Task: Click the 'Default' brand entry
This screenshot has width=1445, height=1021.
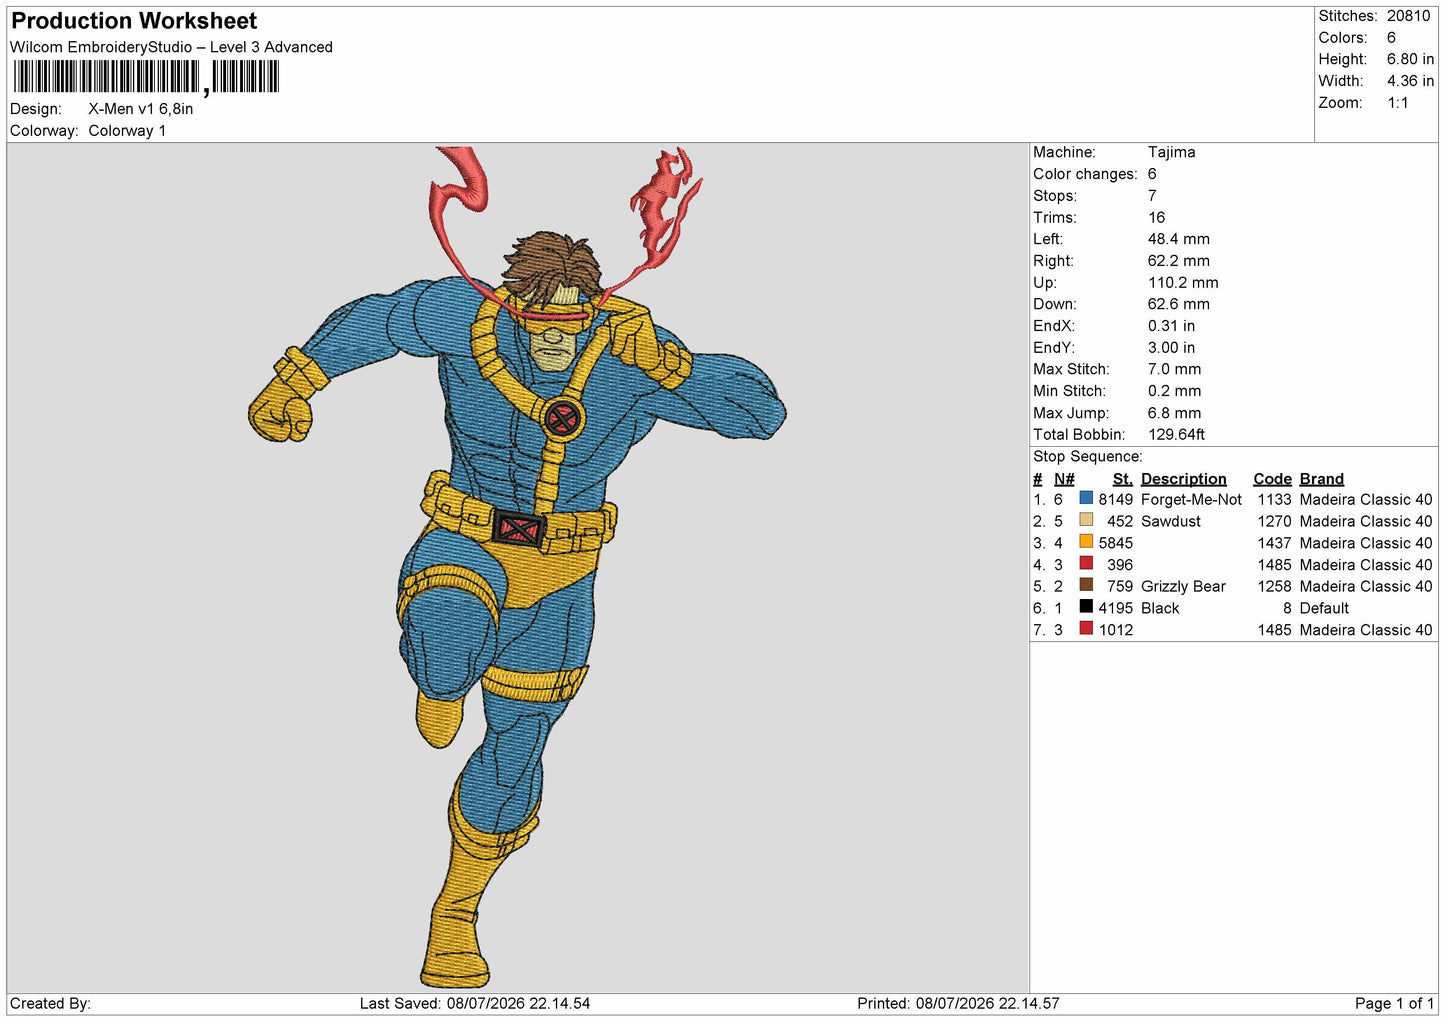Action: (x=1324, y=609)
